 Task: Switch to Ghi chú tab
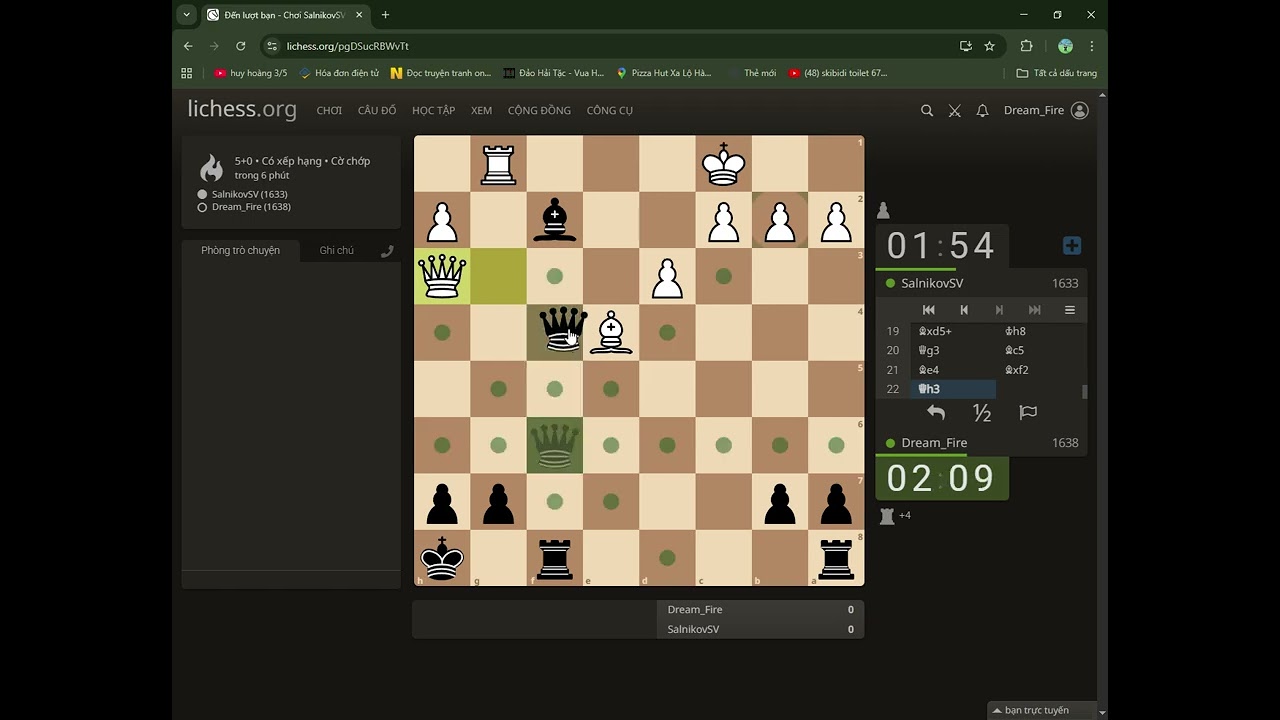click(336, 250)
